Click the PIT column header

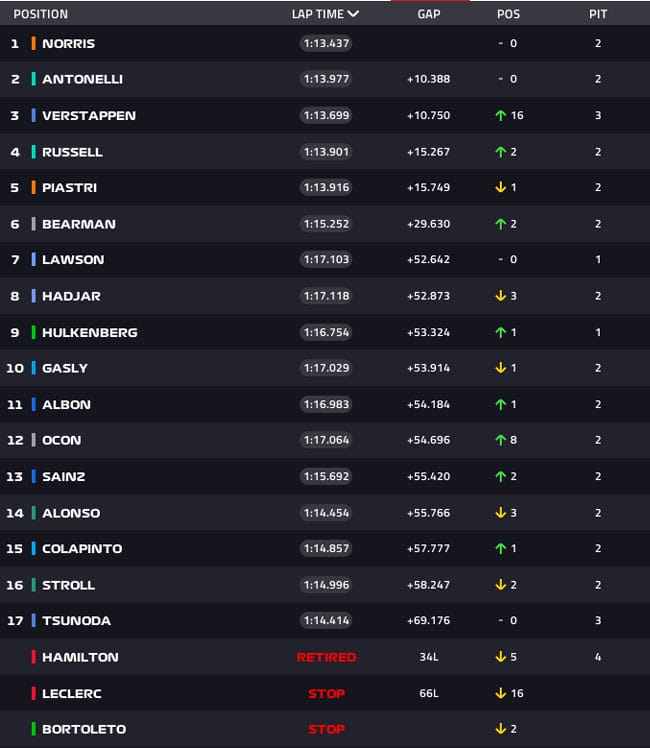tap(598, 14)
